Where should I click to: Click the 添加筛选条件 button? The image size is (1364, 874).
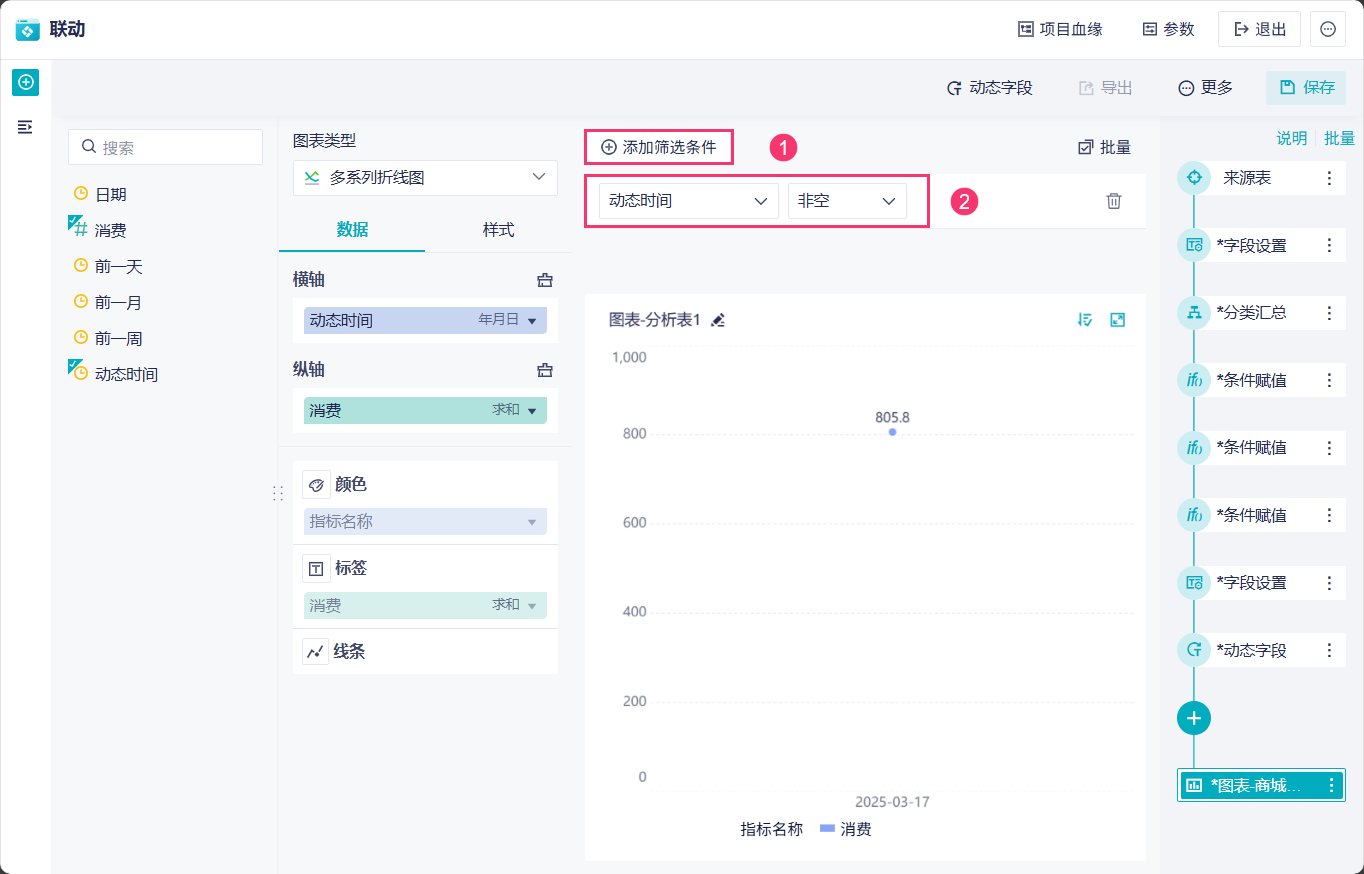659,147
